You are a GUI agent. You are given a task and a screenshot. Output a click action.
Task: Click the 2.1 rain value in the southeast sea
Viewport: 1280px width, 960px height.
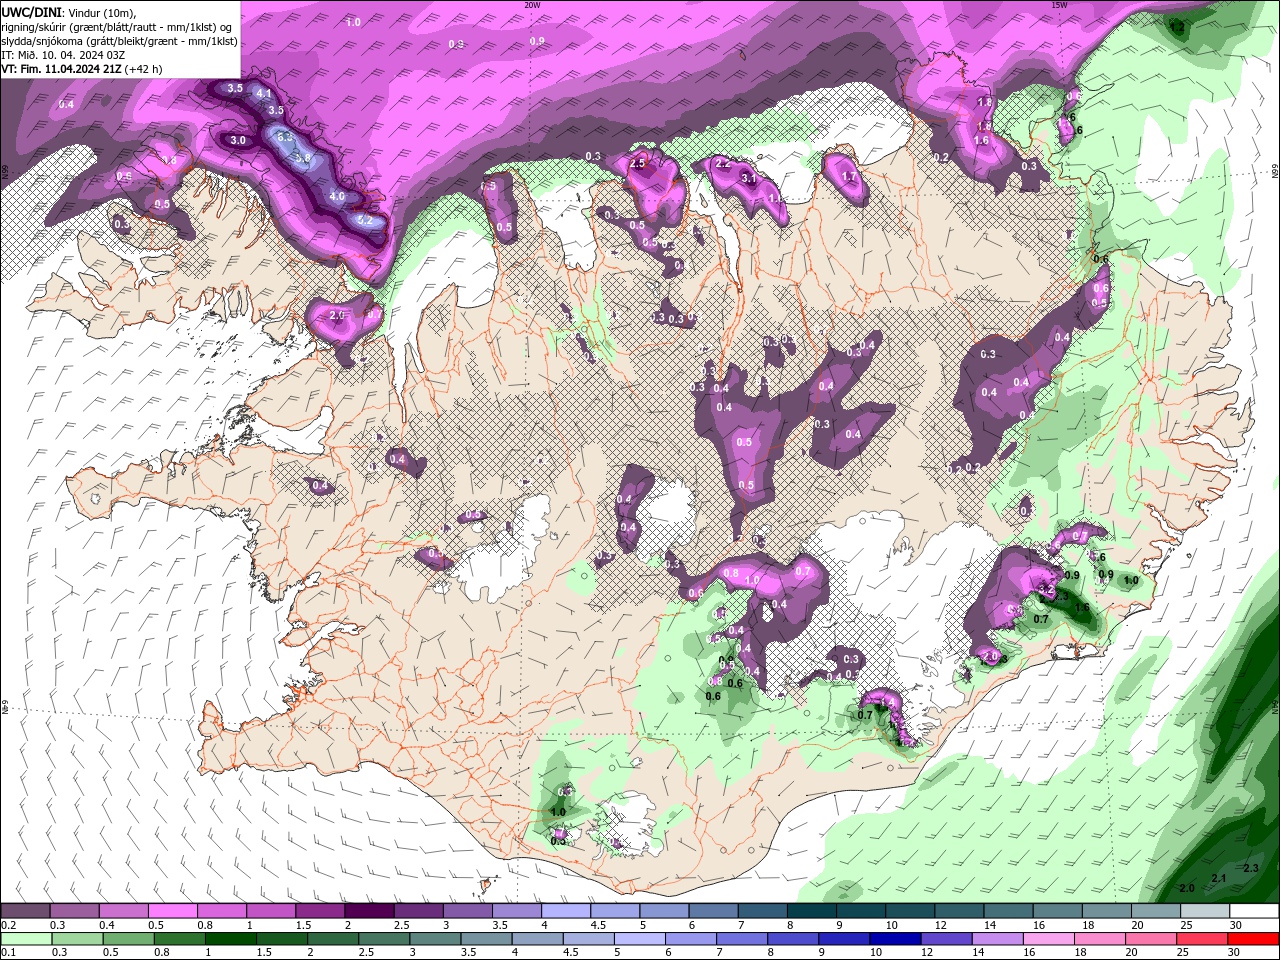[1219, 878]
